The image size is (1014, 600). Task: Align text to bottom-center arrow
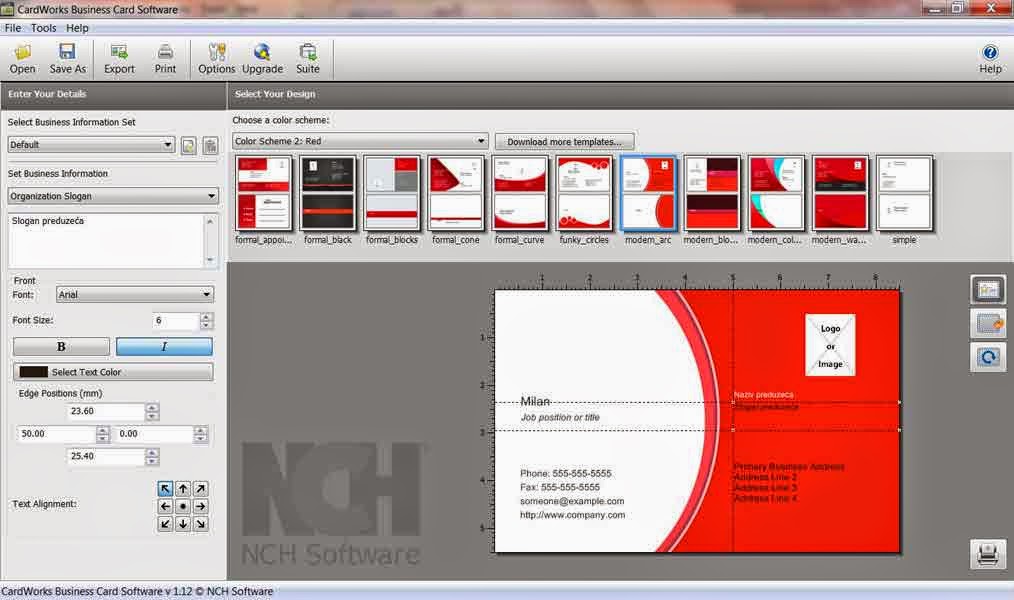click(x=183, y=524)
